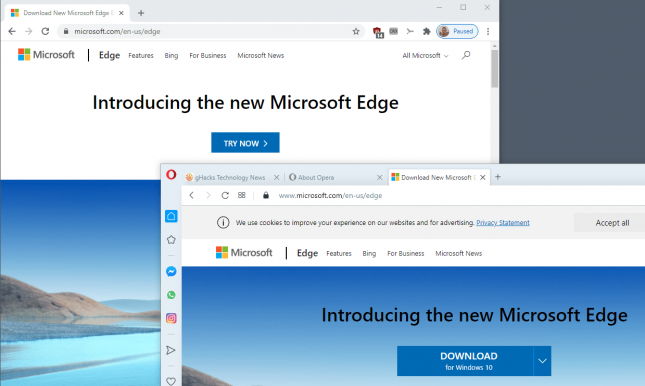Open Bing in the Opera page

click(x=369, y=253)
